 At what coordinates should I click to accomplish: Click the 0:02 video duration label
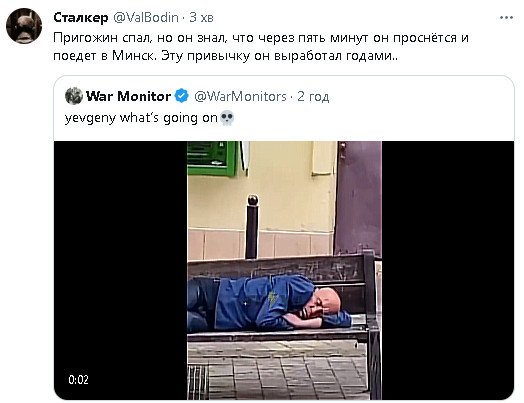[x=78, y=380]
